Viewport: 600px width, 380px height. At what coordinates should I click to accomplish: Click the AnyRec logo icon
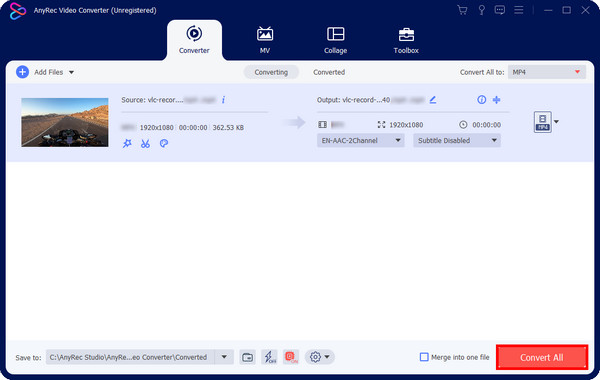(x=18, y=11)
